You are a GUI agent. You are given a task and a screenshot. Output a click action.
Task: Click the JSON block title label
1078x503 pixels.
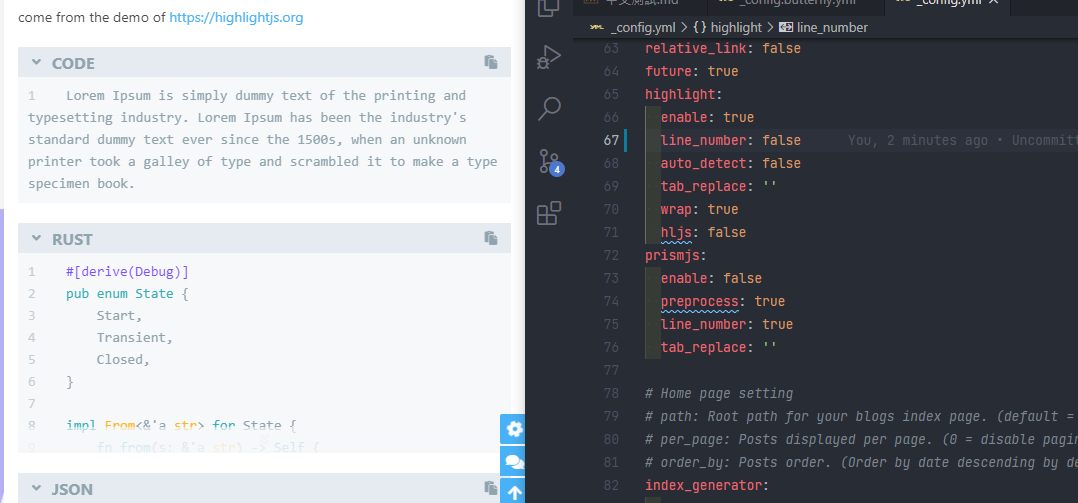(x=72, y=489)
